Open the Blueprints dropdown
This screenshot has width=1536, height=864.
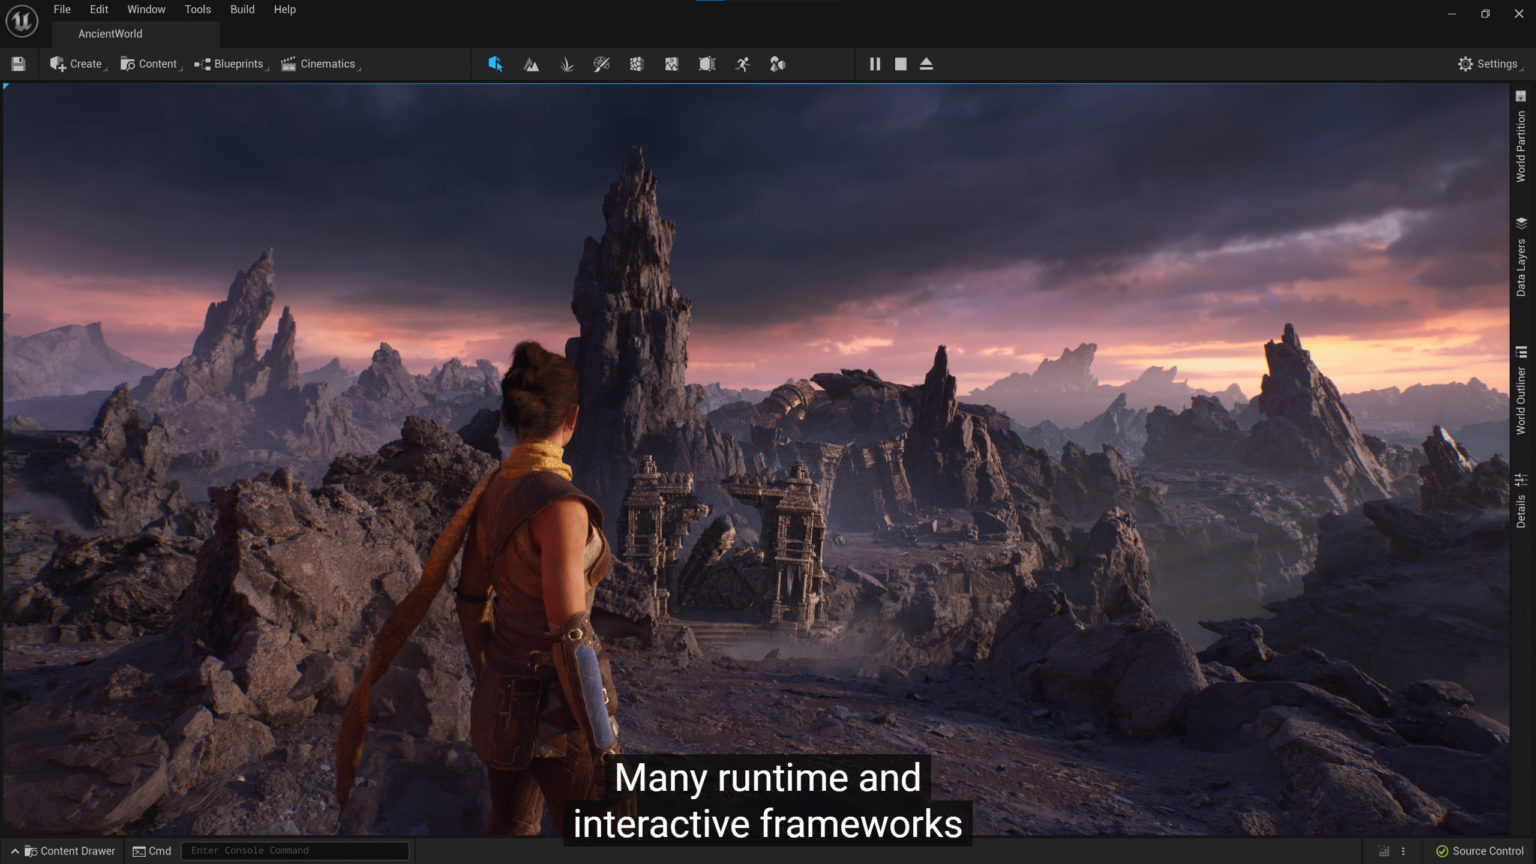click(x=231, y=64)
